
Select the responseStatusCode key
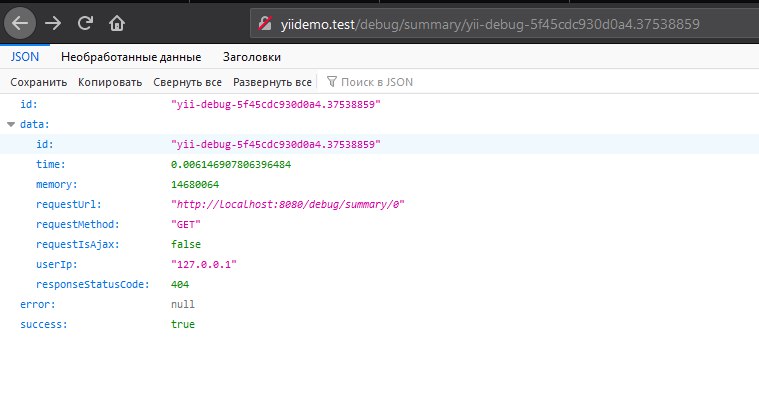click(x=92, y=285)
